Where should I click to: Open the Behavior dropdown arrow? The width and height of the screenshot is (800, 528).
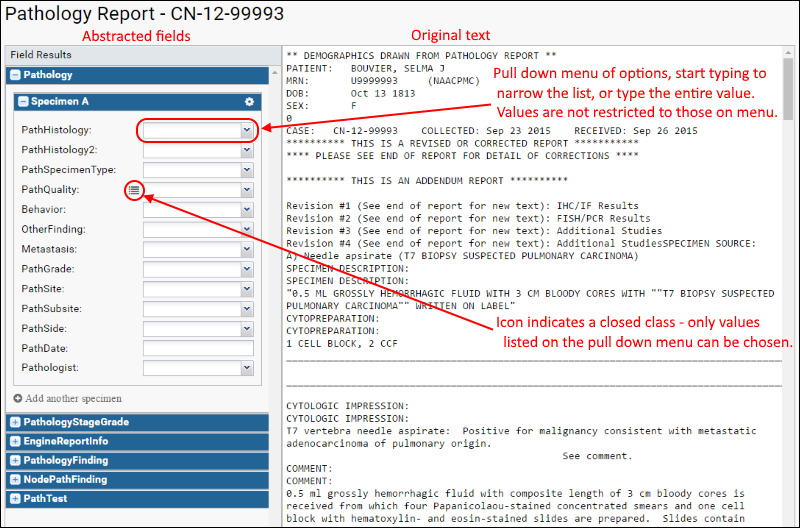coord(247,210)
